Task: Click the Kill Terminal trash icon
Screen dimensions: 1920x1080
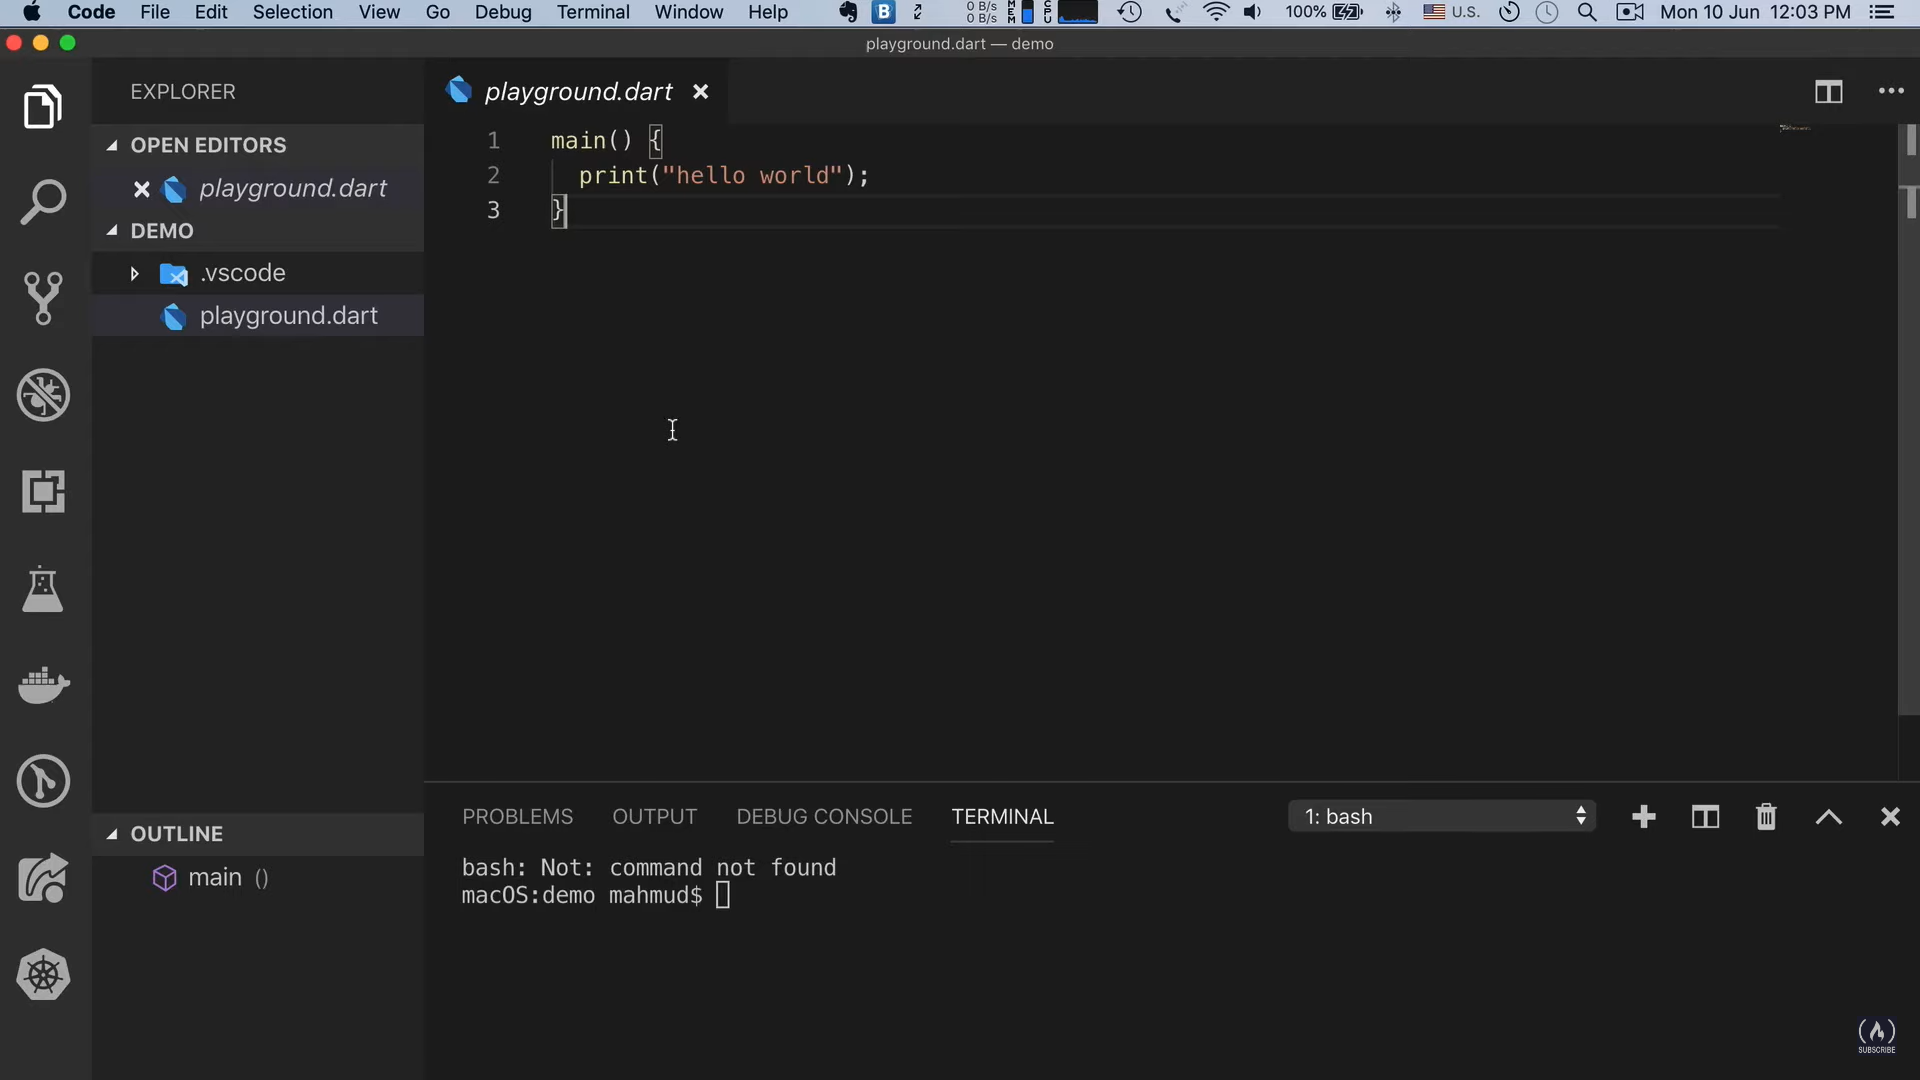Action: (1766, 816)
